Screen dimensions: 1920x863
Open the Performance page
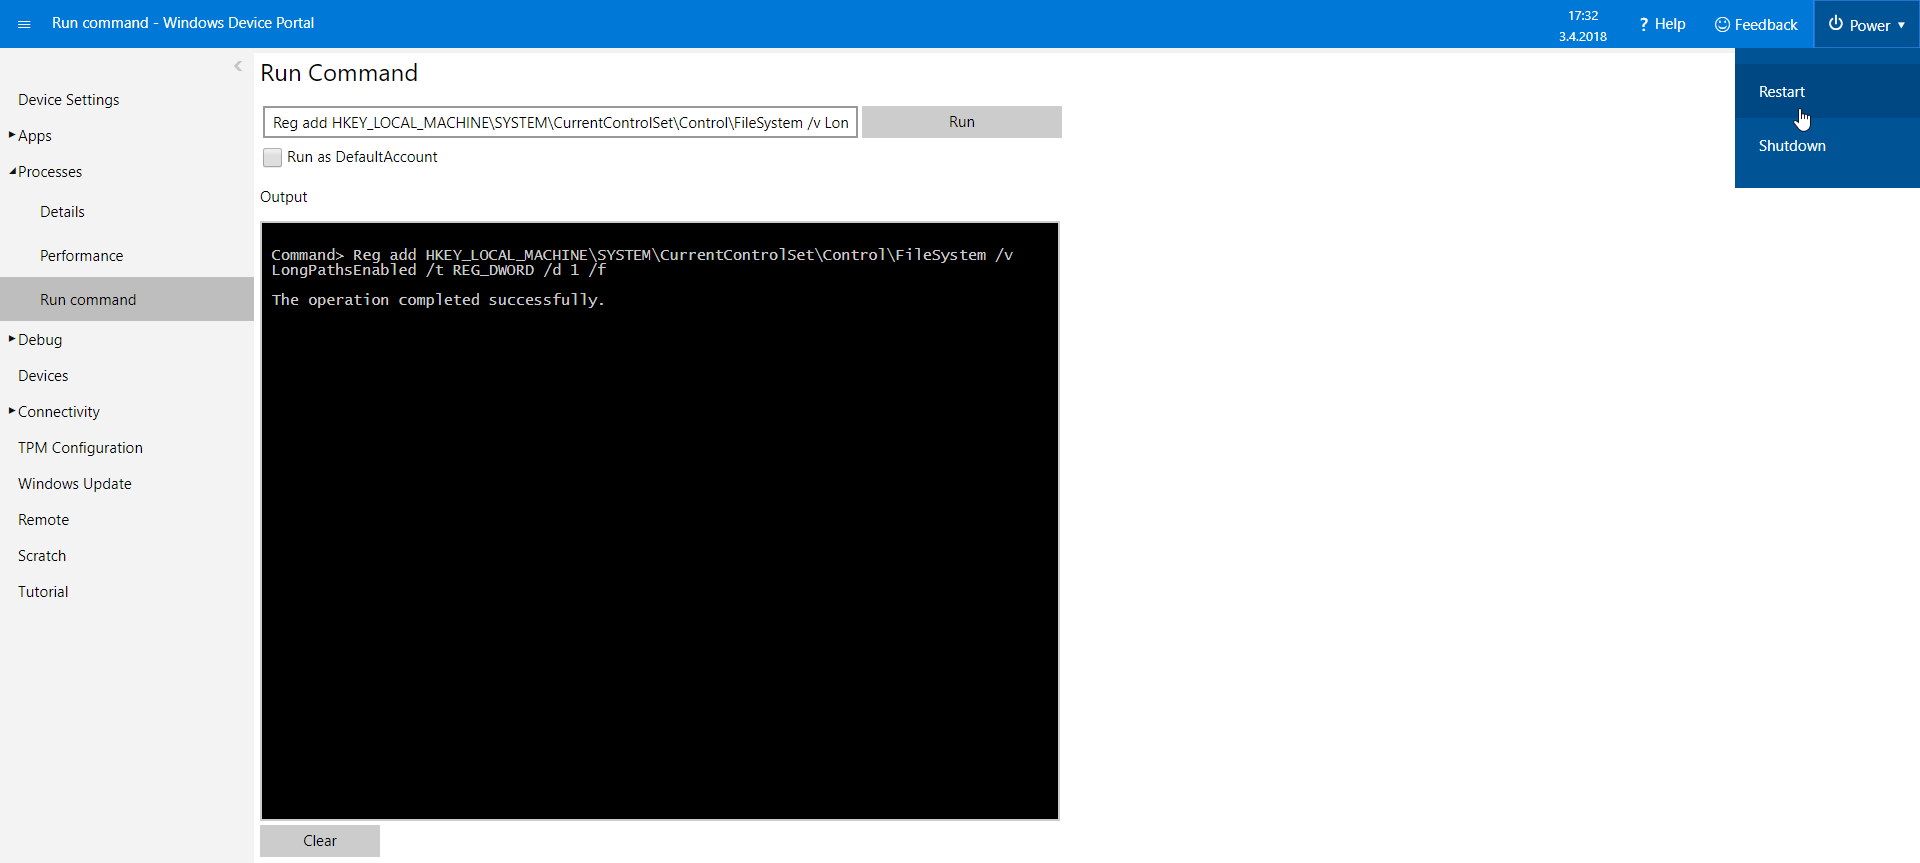[x=81, y=256]
